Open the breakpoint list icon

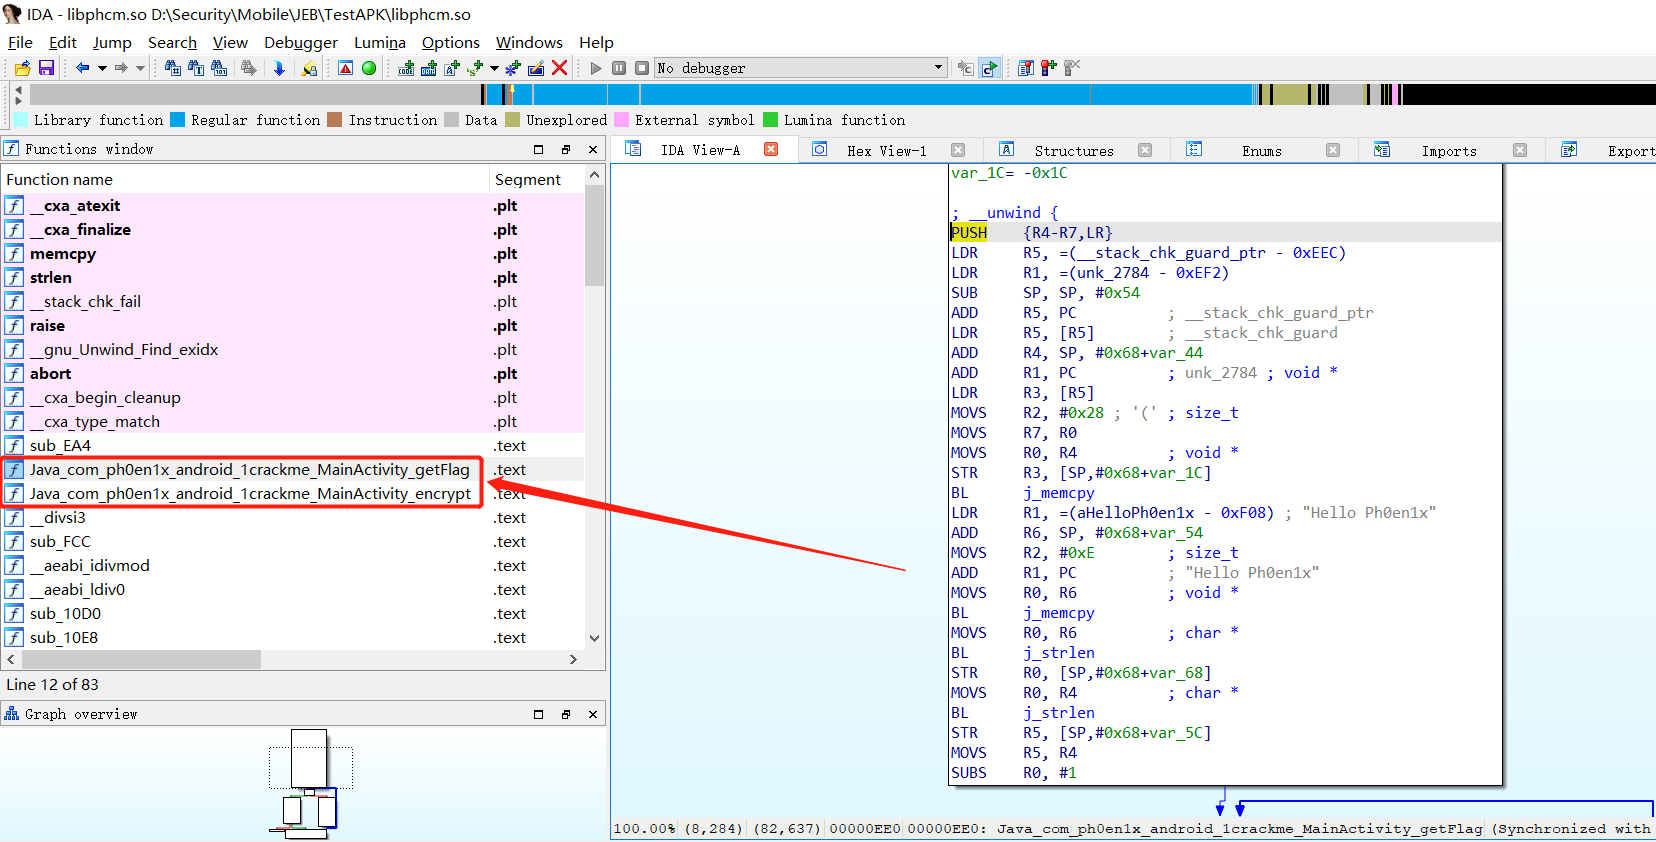pyautogui.click(x=1026, y=68)
